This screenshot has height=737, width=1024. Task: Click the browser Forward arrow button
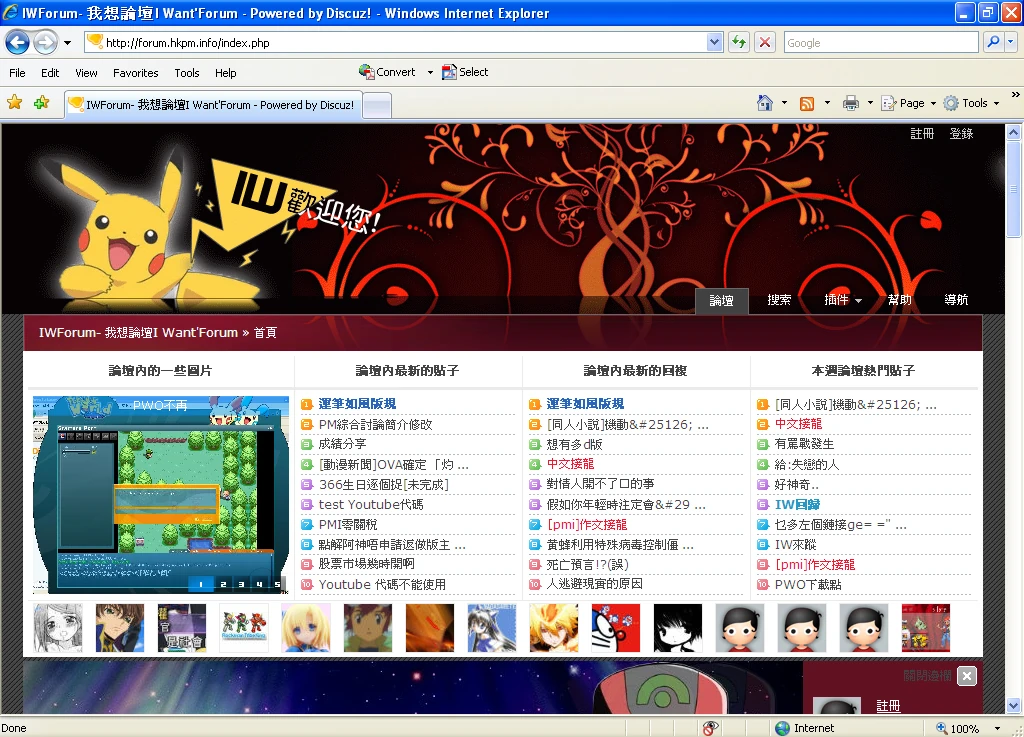click(x=45, y=43)
